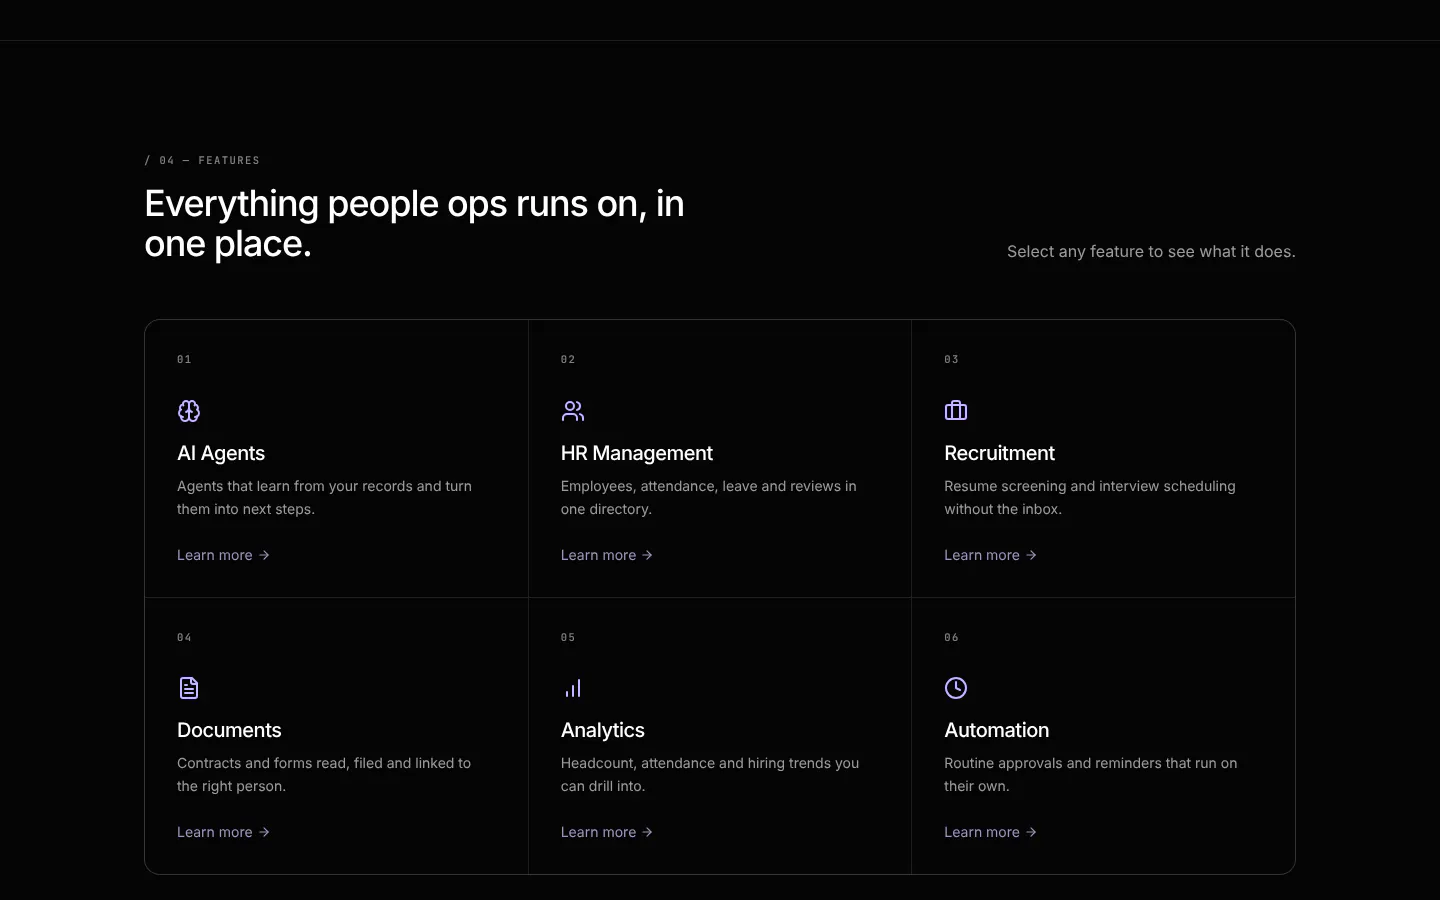Click the Automation clock icon

tap(956, 688)
